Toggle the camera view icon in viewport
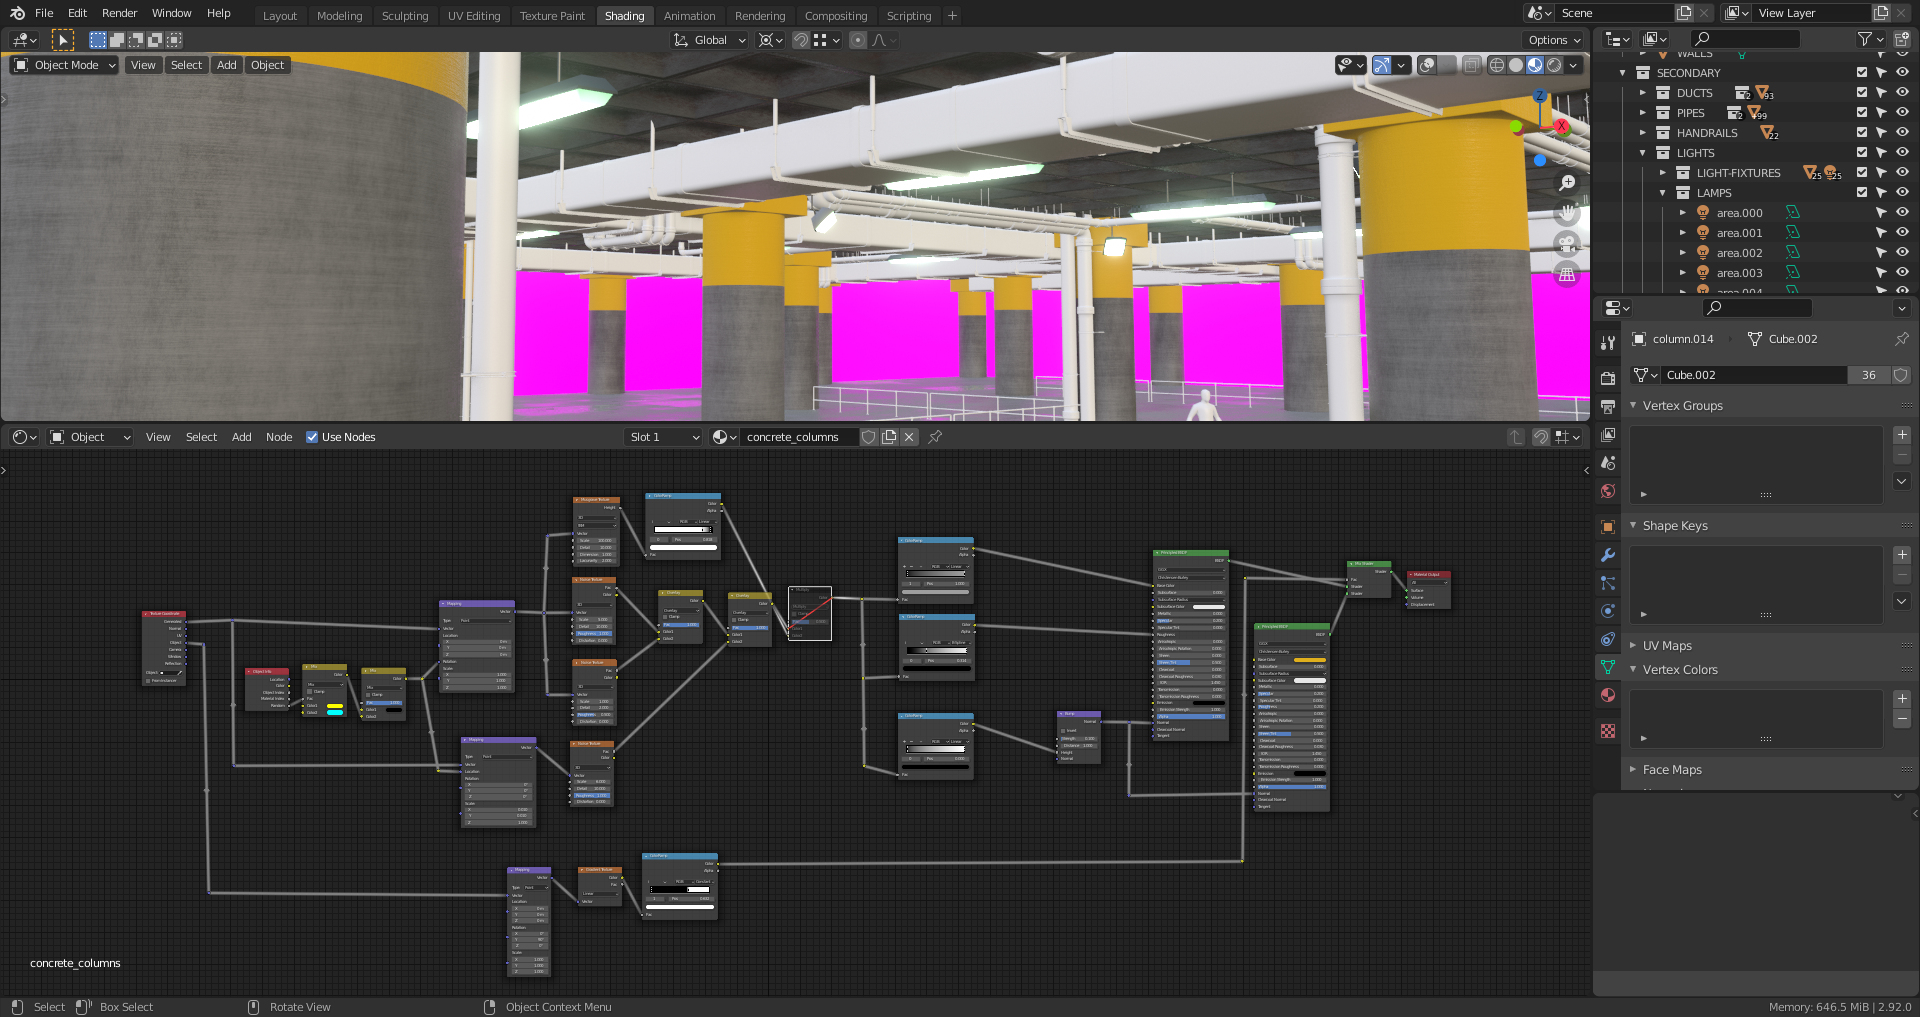The width and height of the screenshot is (1920, 1017). 1567,243
